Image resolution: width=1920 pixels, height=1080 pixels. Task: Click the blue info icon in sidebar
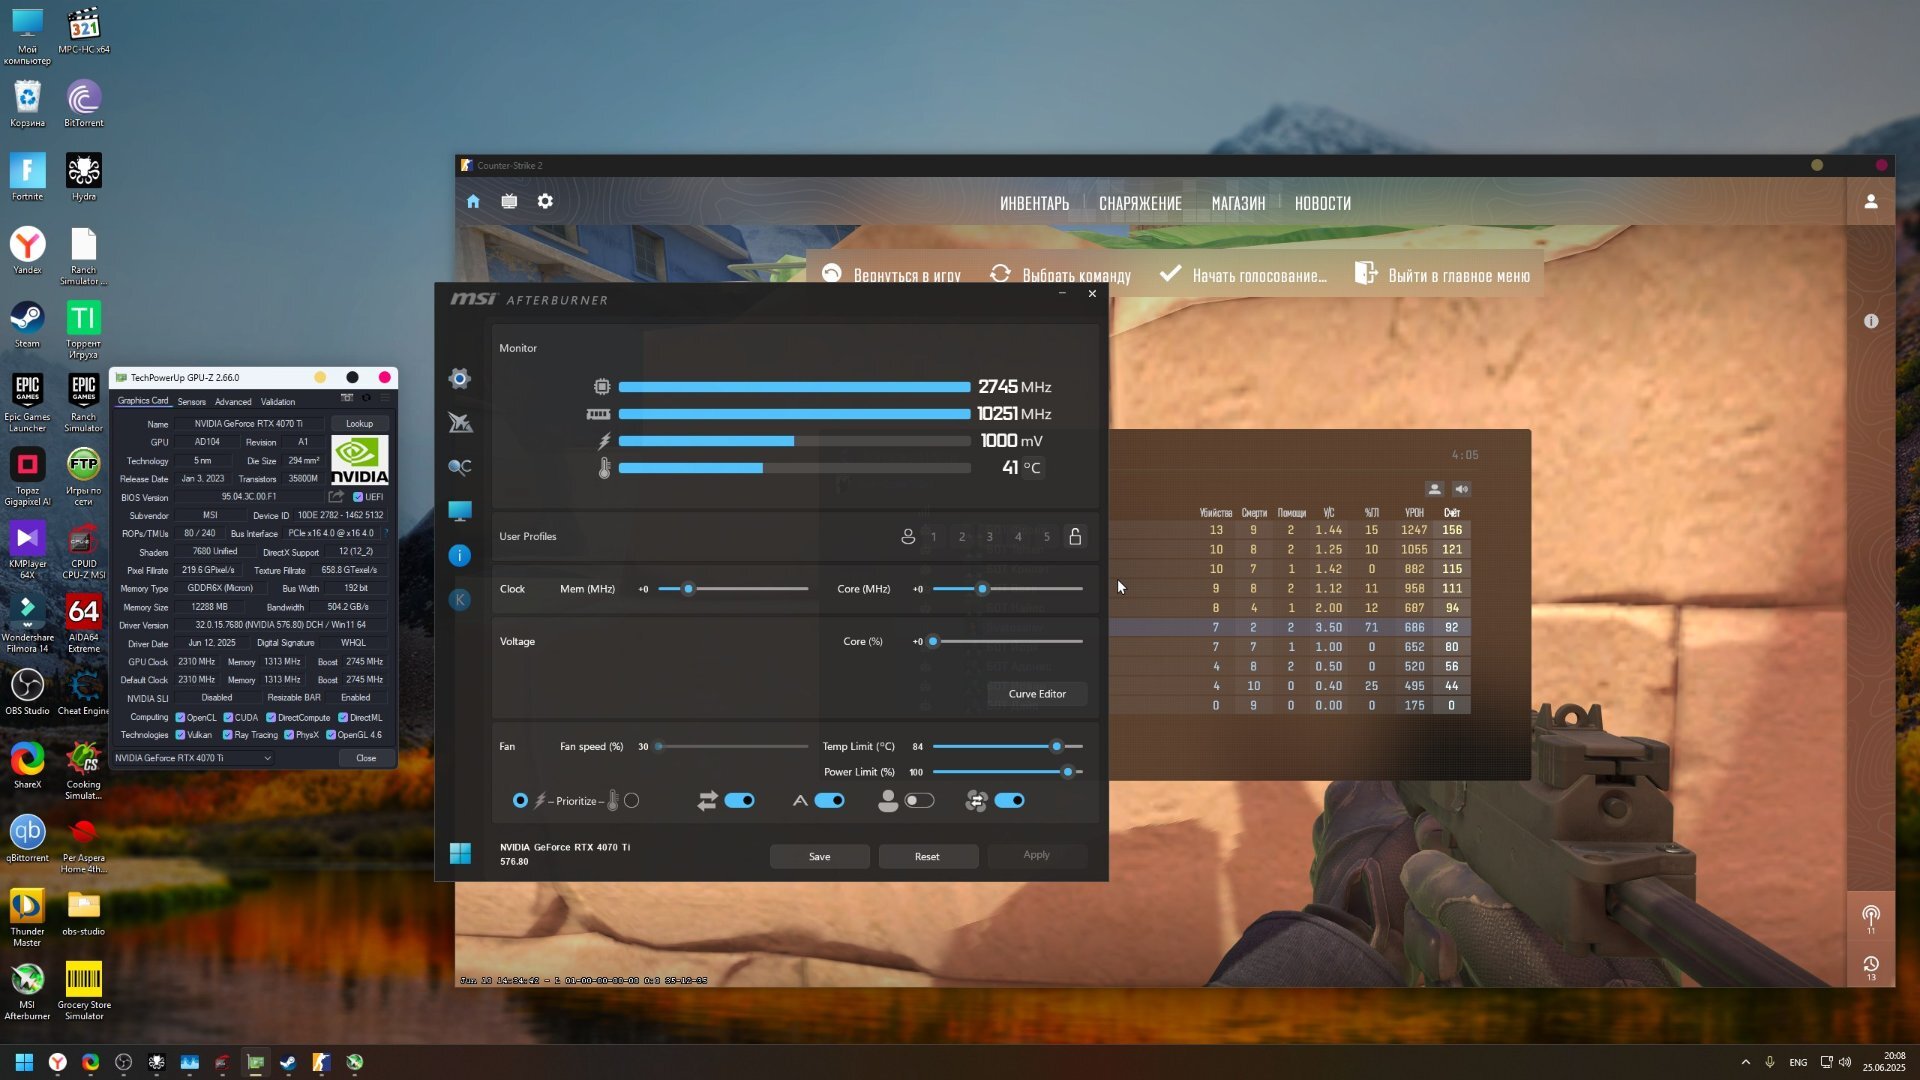459,556
